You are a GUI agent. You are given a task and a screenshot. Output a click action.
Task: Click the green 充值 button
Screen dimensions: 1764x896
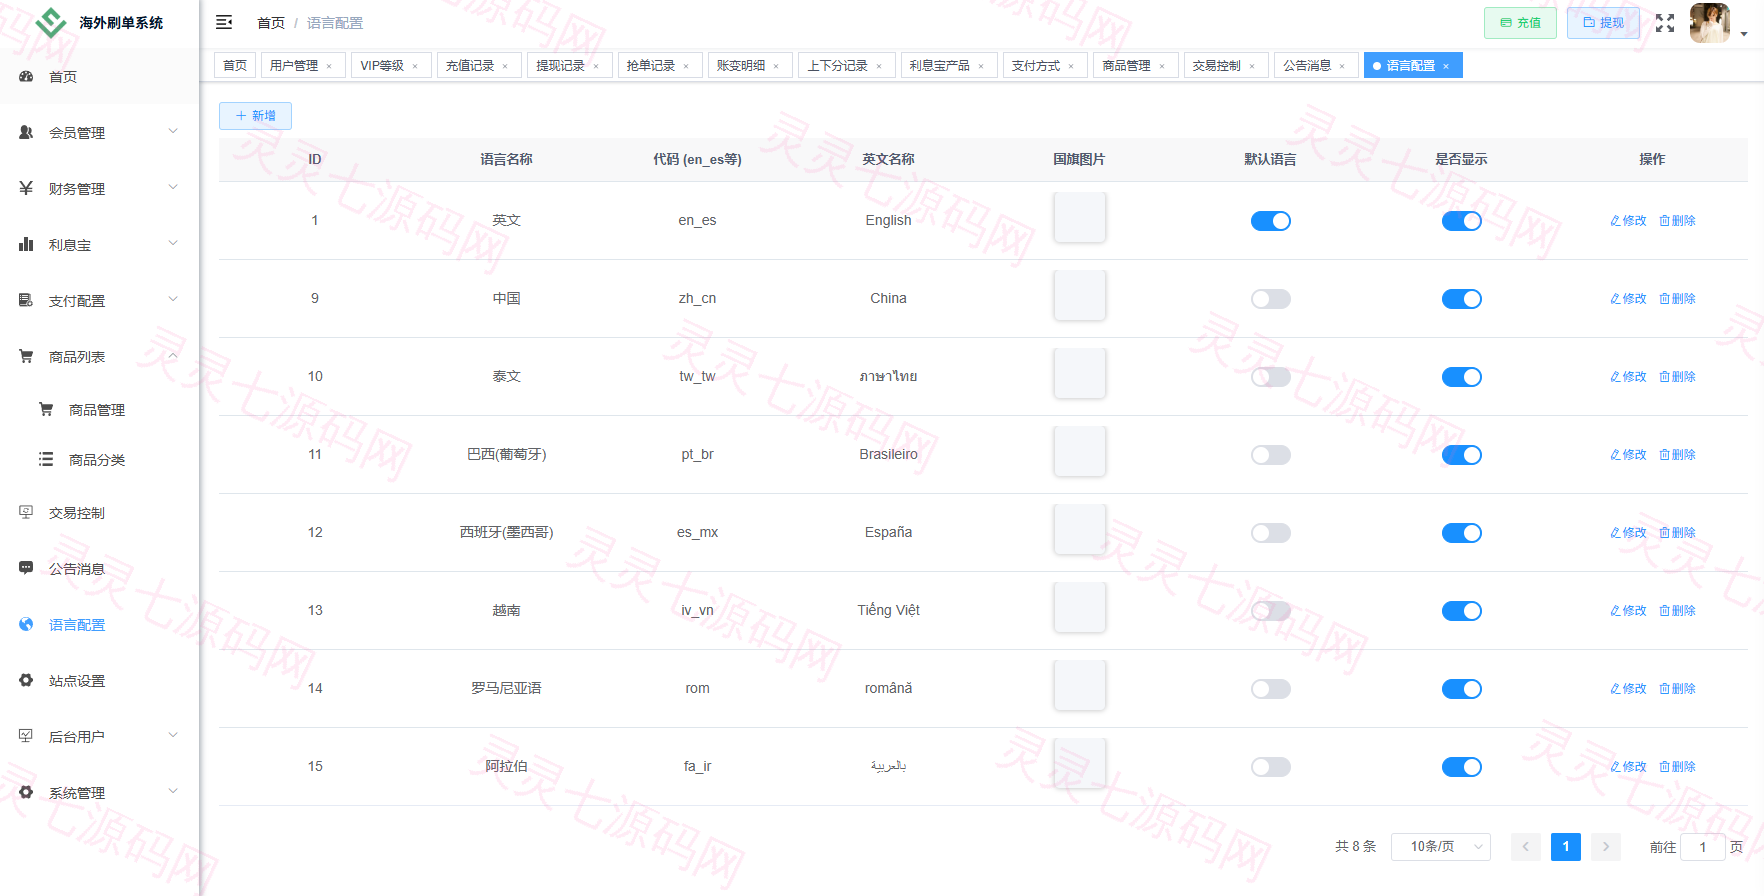(1520, 23)
